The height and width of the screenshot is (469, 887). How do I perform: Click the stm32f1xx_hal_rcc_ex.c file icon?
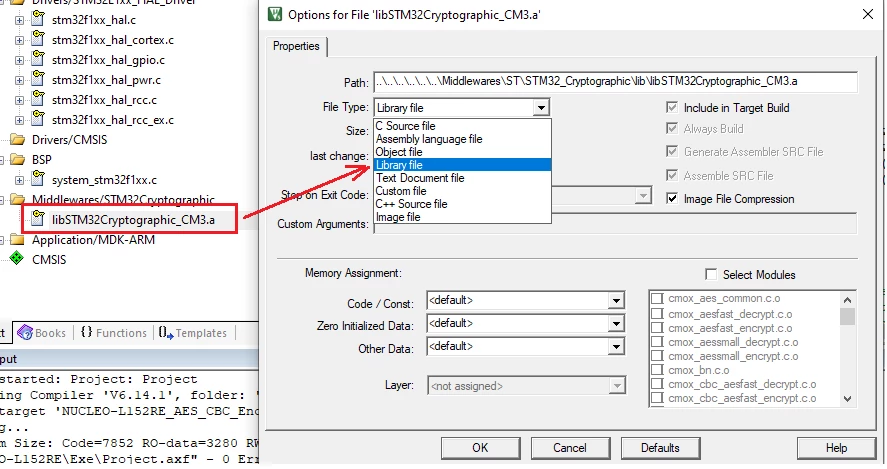[x=38, y=119]
